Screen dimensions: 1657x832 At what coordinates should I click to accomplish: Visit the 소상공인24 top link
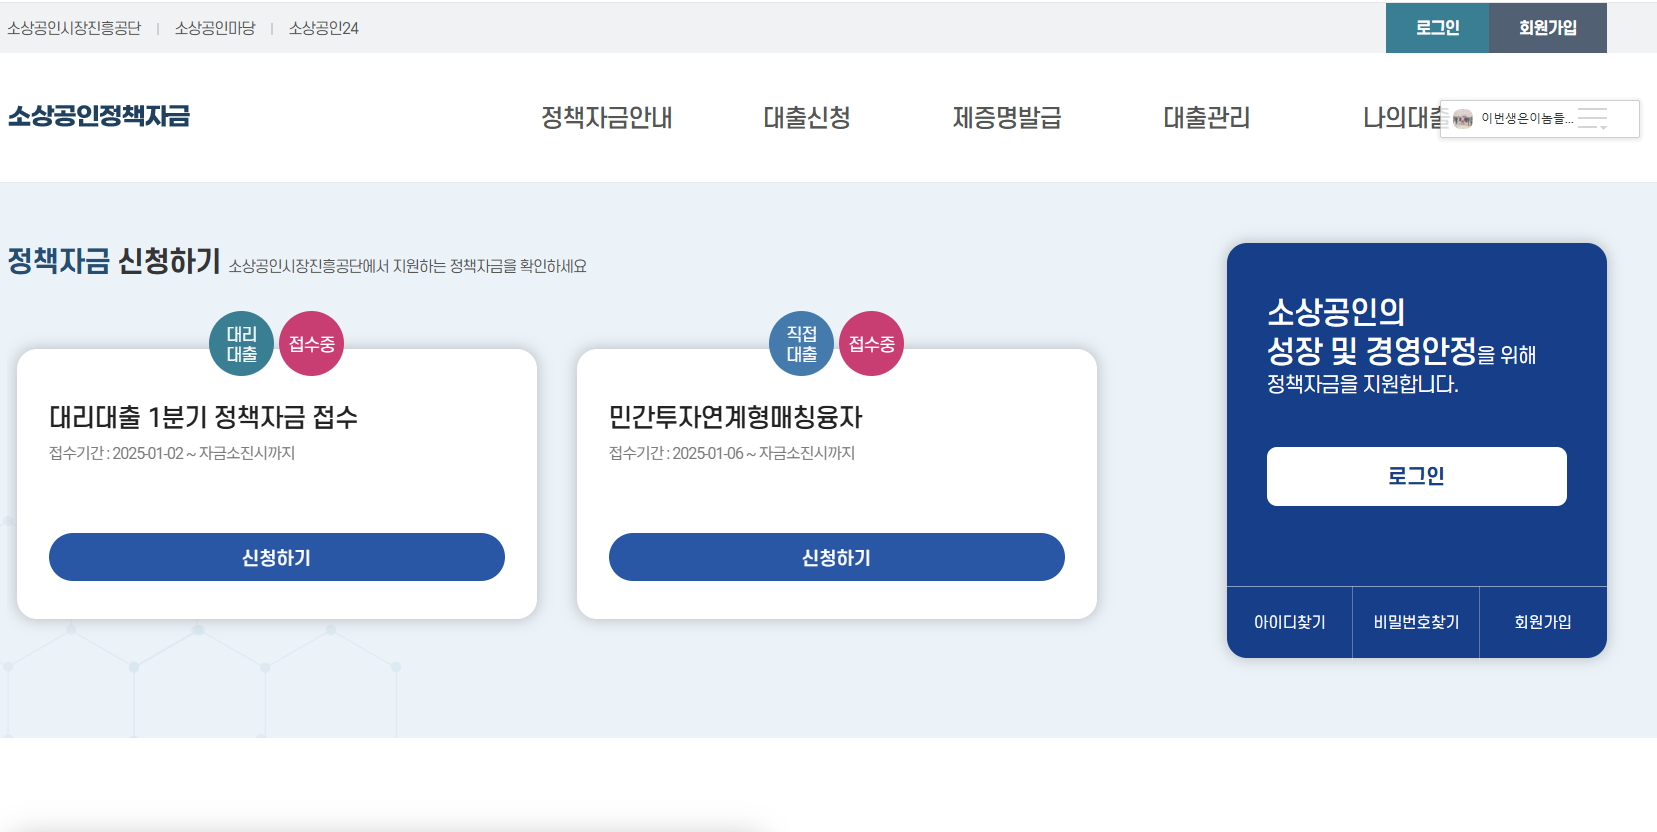pos(323,28)
